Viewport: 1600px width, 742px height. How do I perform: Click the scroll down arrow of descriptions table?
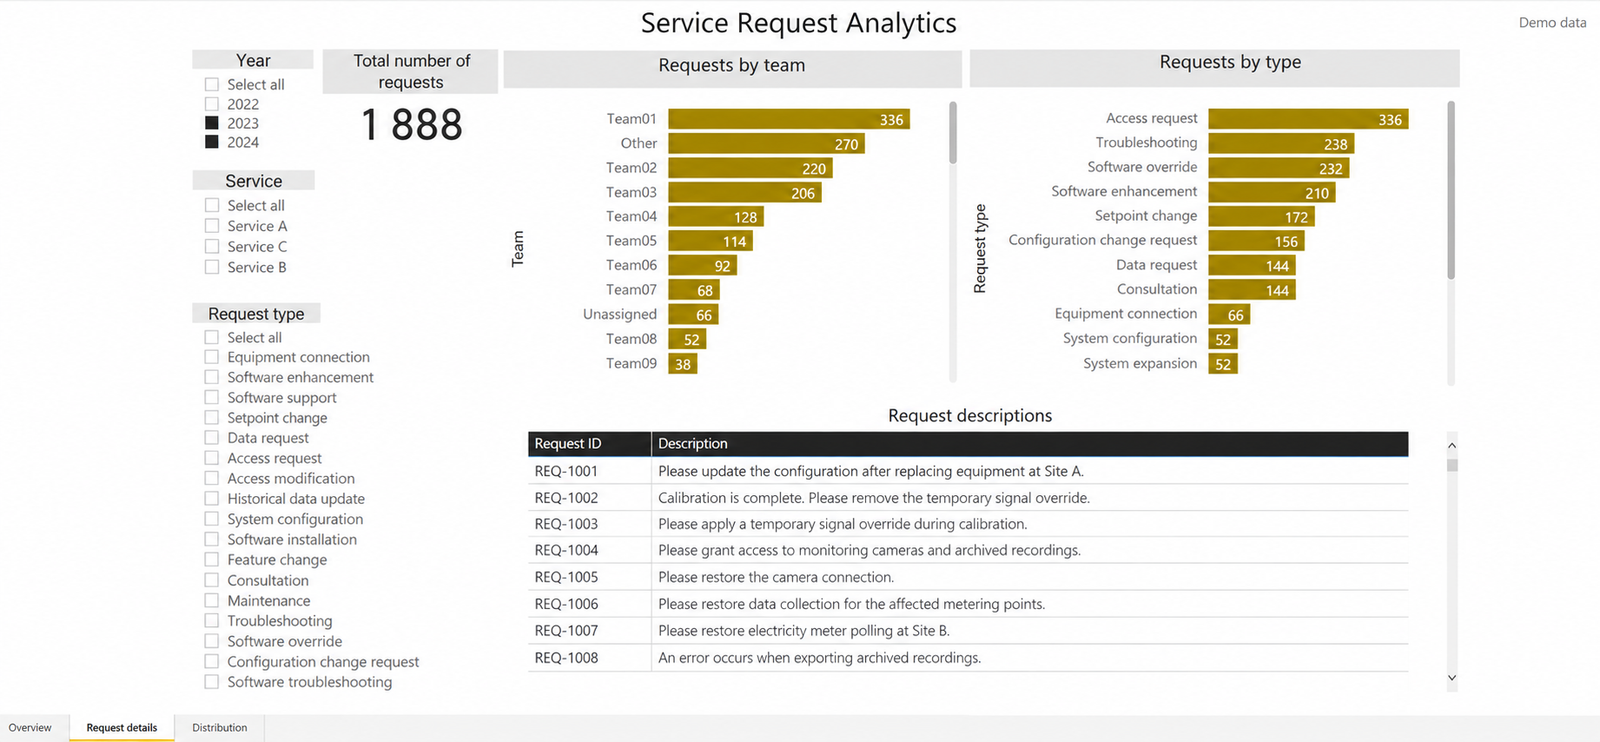[1452, 678]
